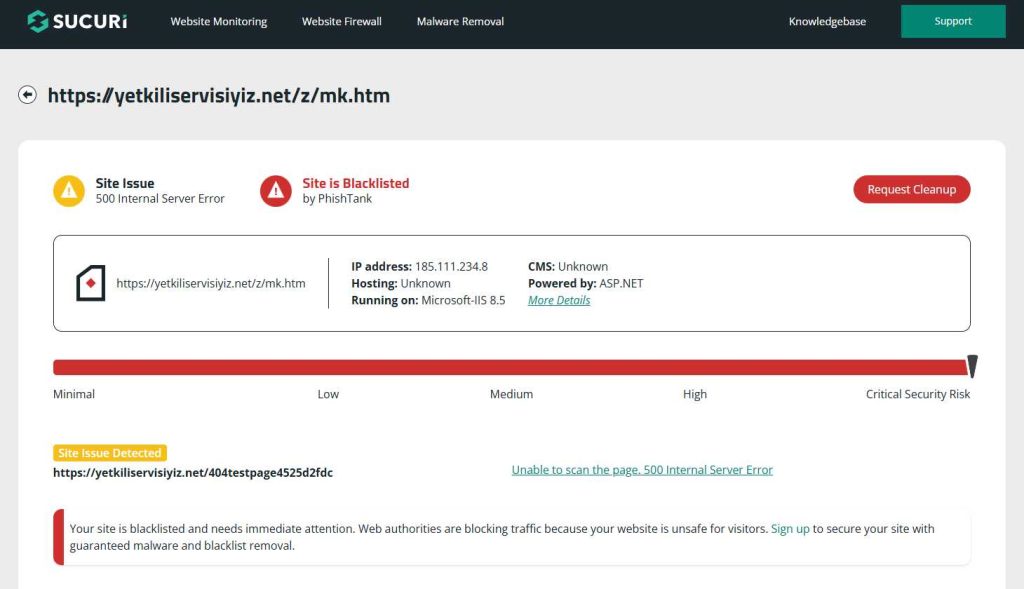Click the 'Site Issue' heading text
Screen dimensions: 1024x589
(x=125, y=183)
